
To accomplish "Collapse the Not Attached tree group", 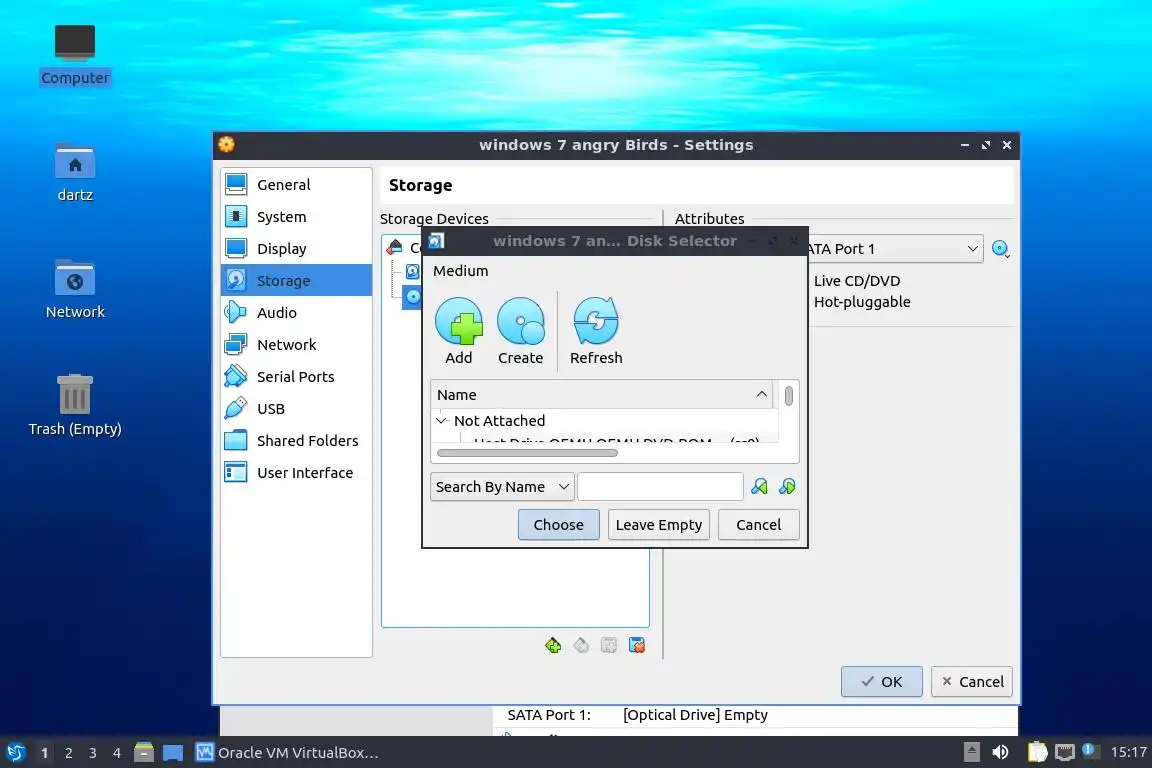I will (442, 421).
